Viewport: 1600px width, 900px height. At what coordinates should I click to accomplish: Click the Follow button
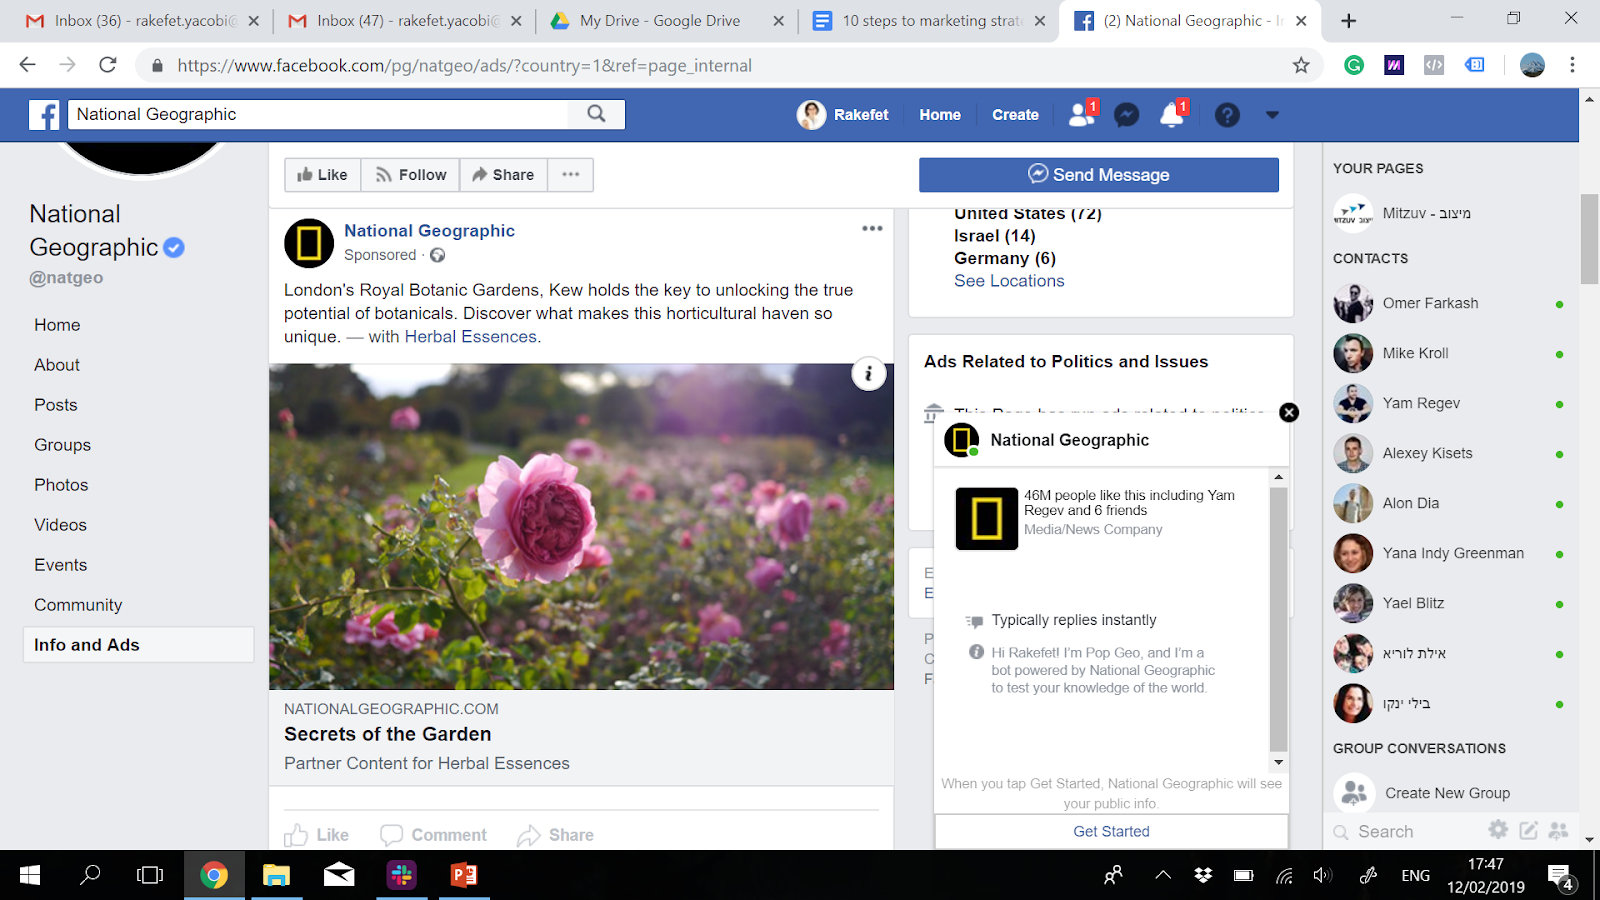coord(410,174)
